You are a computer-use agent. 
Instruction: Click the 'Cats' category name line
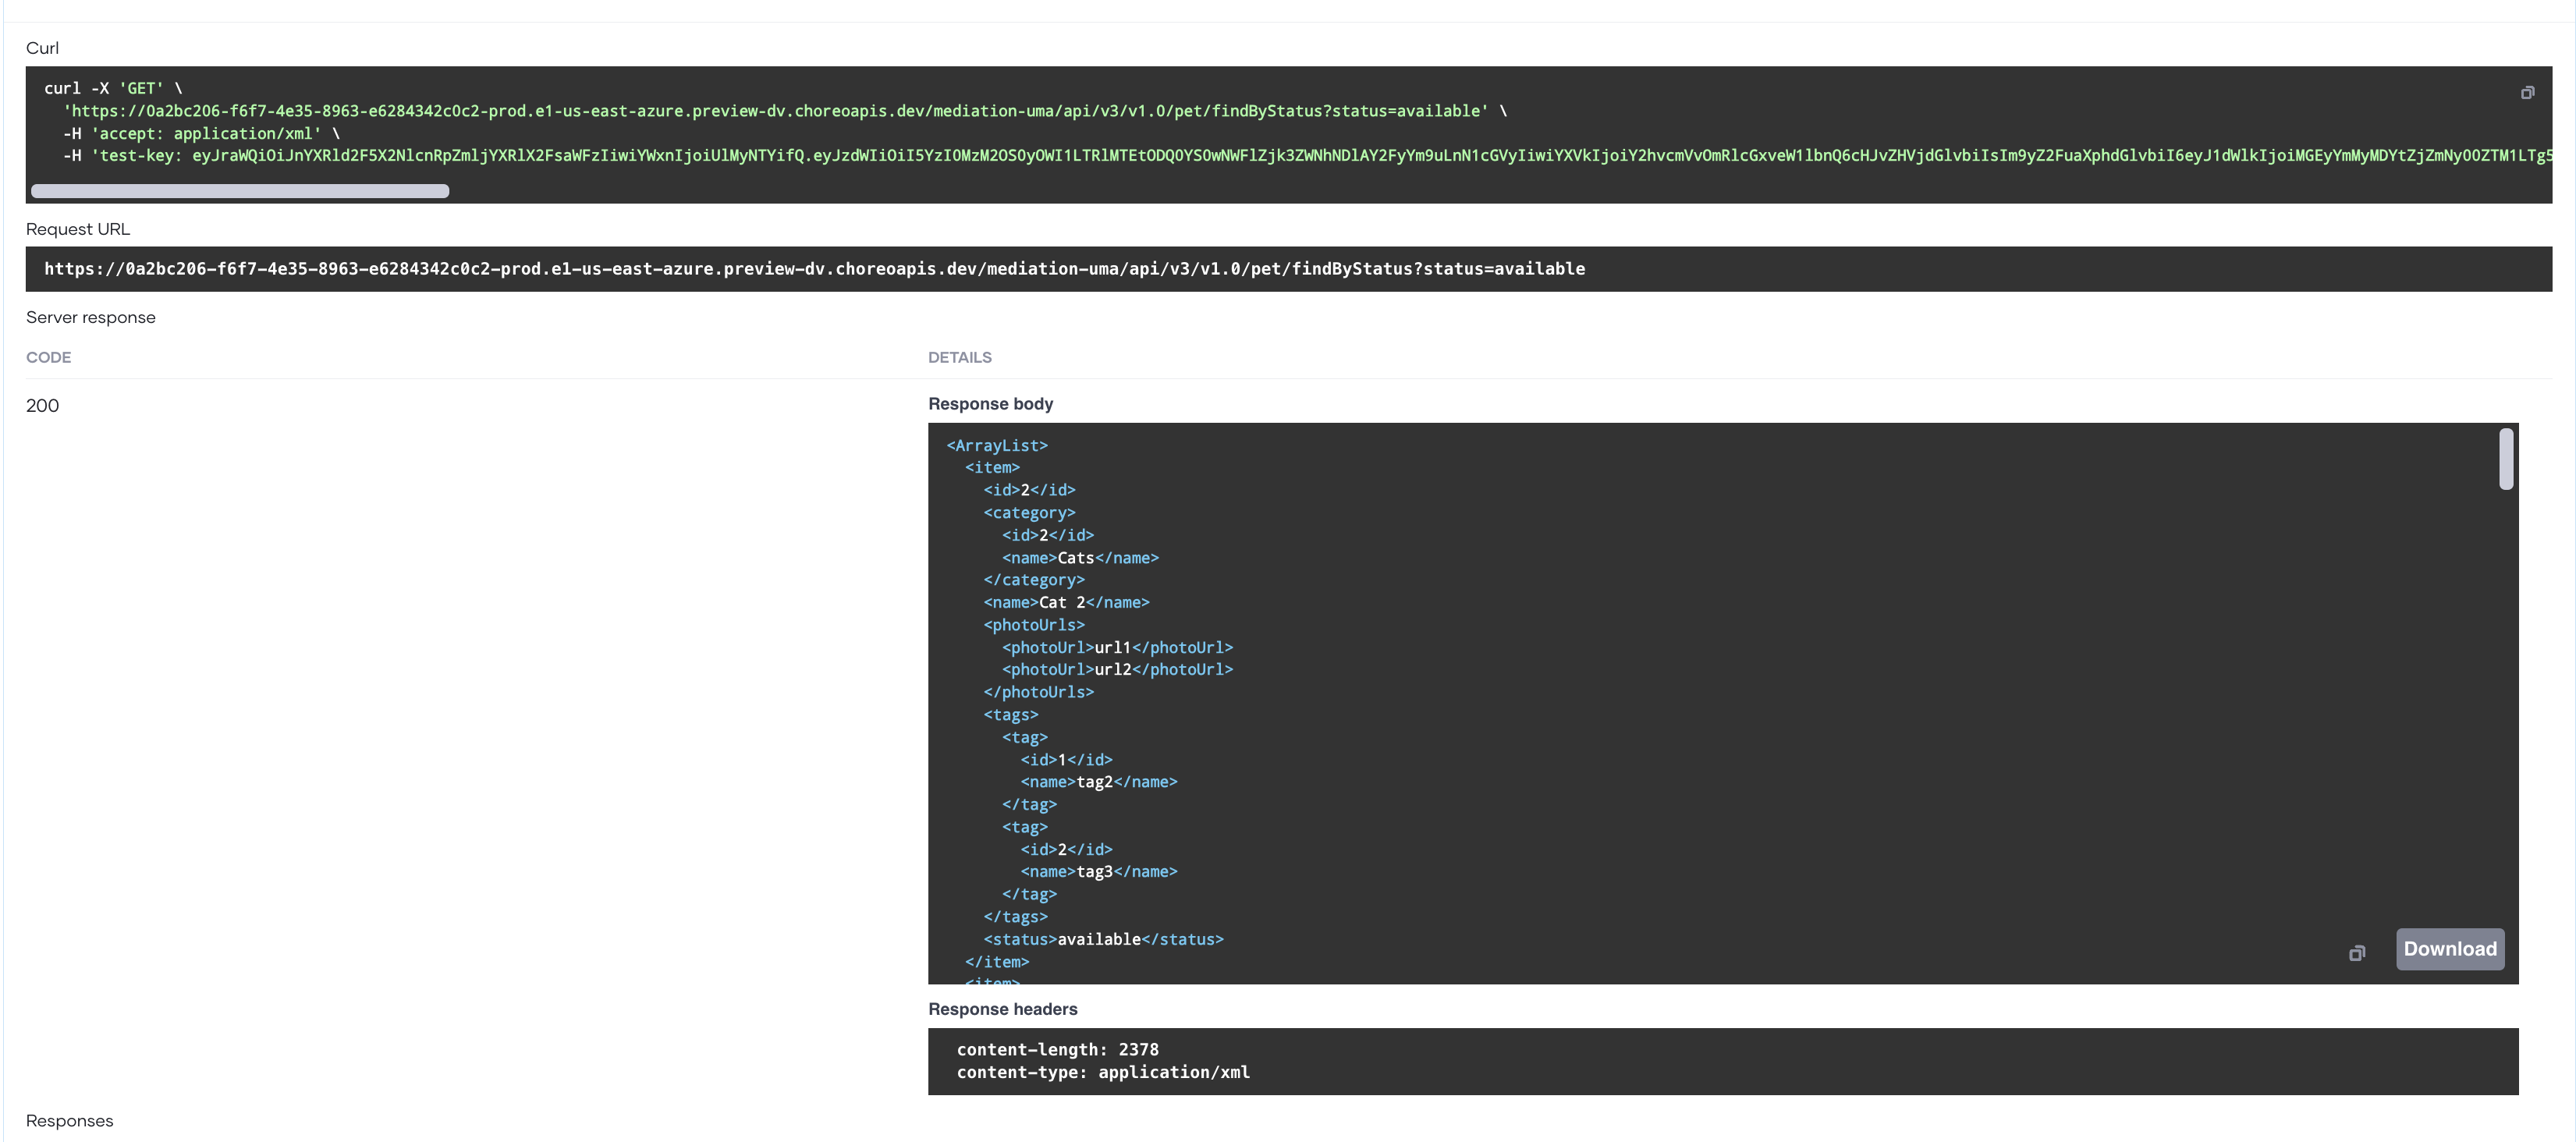[1079, 558]
